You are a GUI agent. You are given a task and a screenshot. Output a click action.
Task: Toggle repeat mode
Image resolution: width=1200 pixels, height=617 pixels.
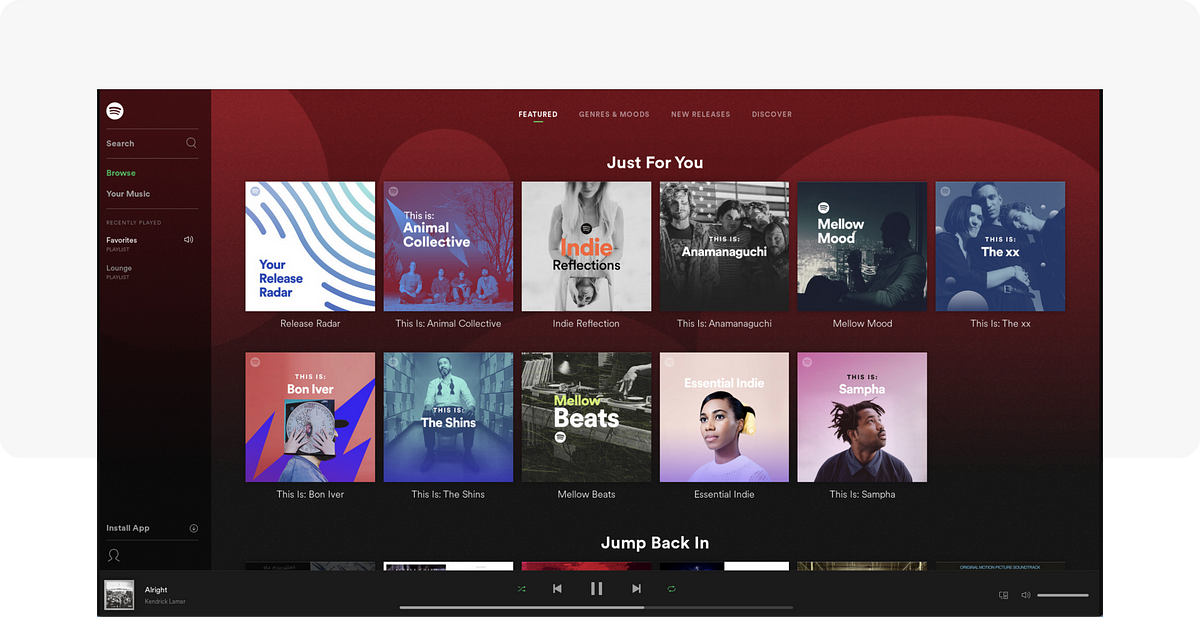[671, 589]
